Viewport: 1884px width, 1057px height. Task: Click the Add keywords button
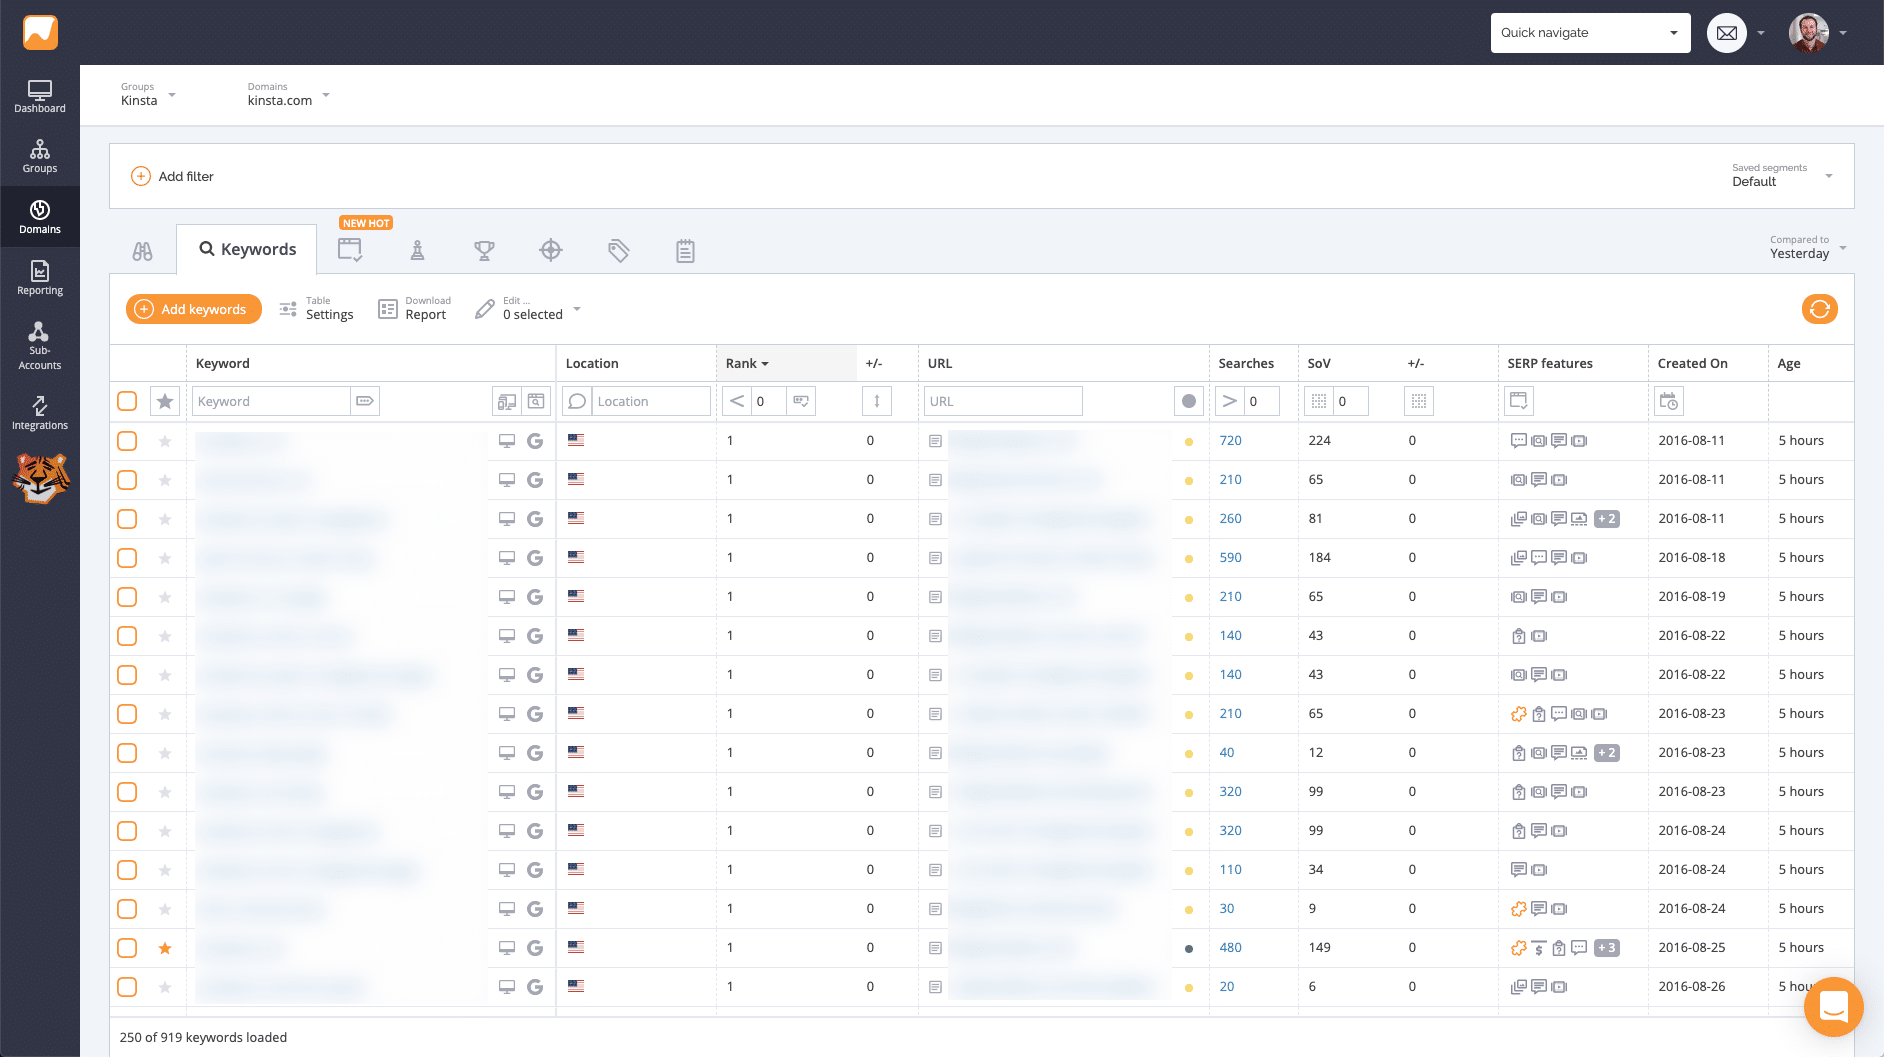click(x=193, y=309)
